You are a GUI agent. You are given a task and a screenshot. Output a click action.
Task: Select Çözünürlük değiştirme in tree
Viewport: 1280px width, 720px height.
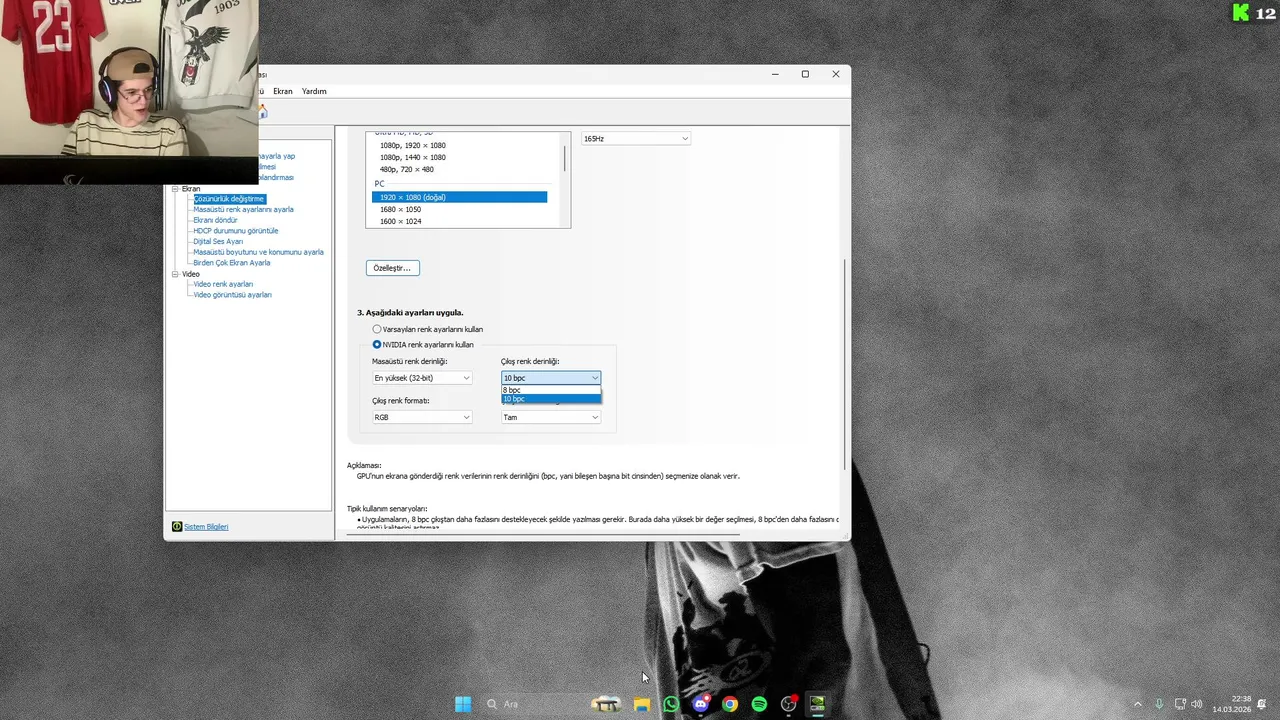(229, 199)
